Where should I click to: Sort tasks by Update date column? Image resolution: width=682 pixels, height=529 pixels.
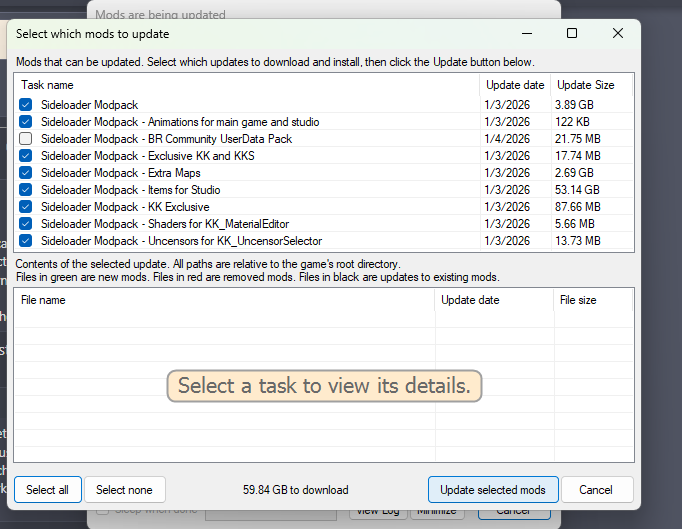pyautogui.click(x=515, y=85)
